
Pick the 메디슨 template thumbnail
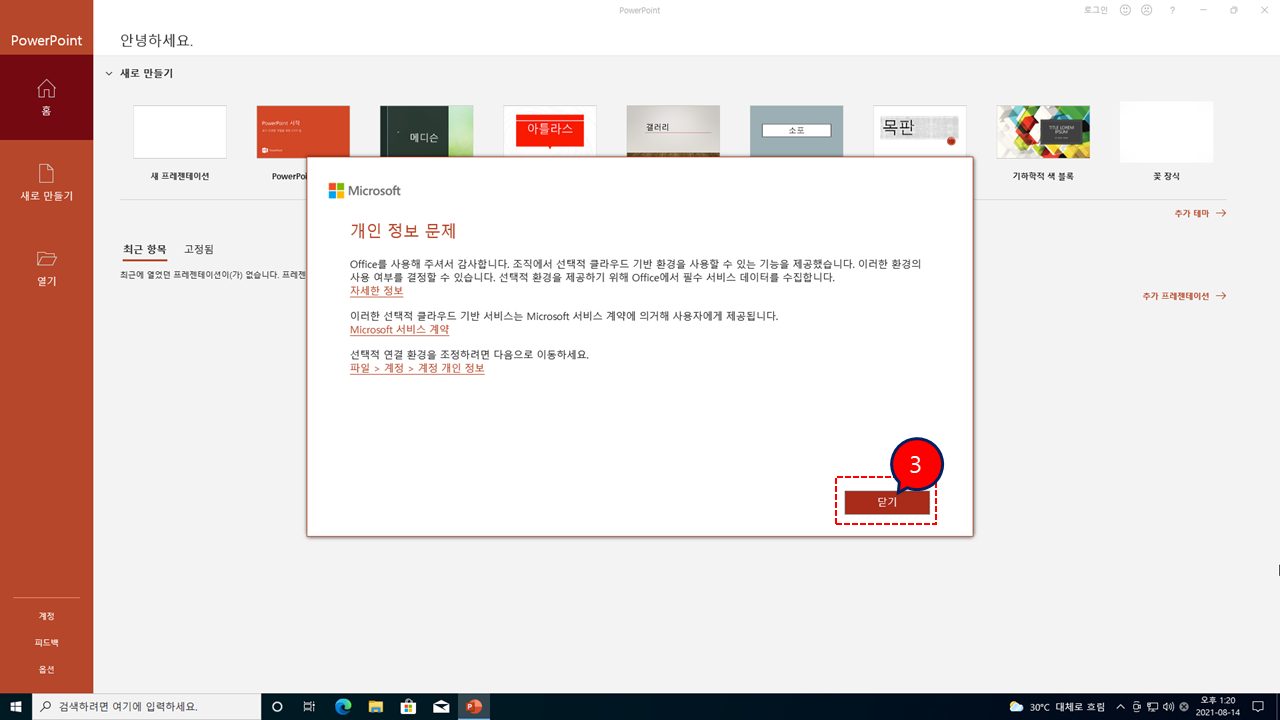(427, 132)
